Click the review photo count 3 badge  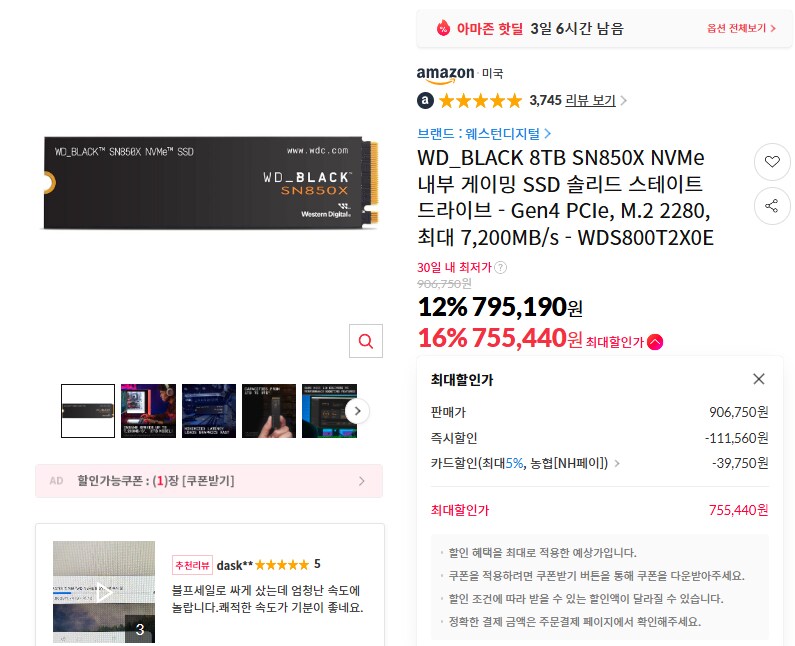[x=140, y=629]
